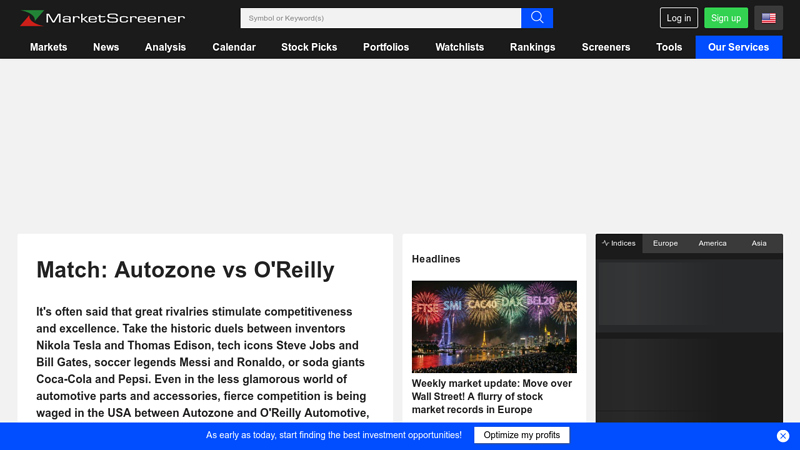Open the Analysis menu
This screenshot has width=800, height=450.
165,47
